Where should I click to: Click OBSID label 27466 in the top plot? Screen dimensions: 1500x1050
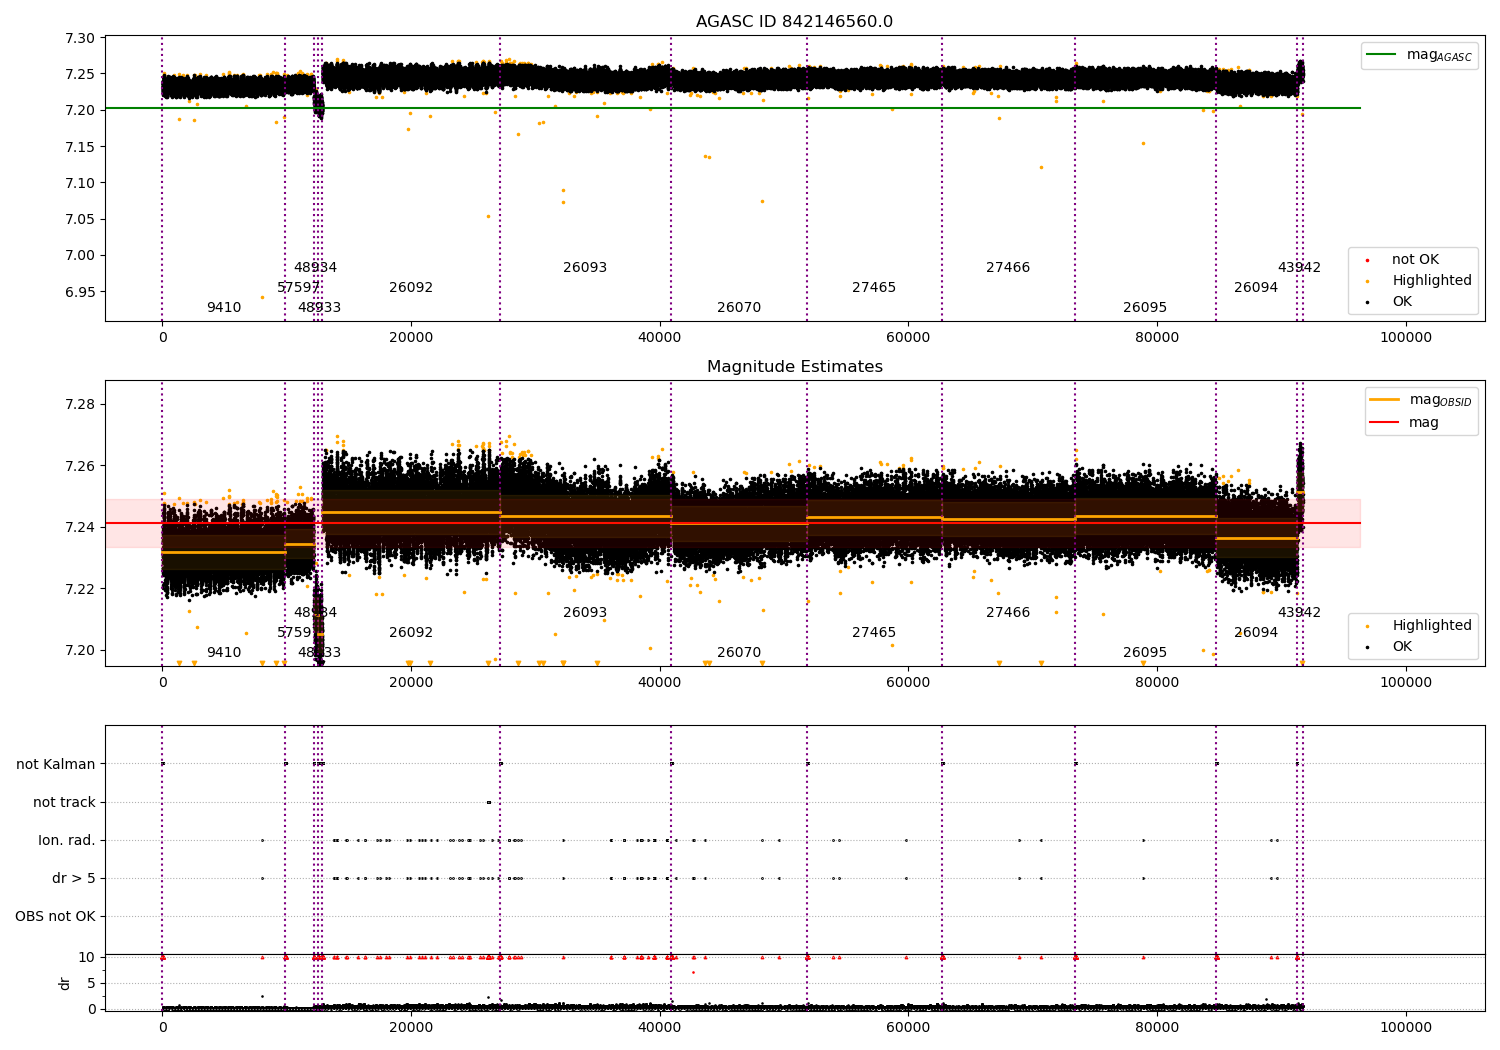1008,268
